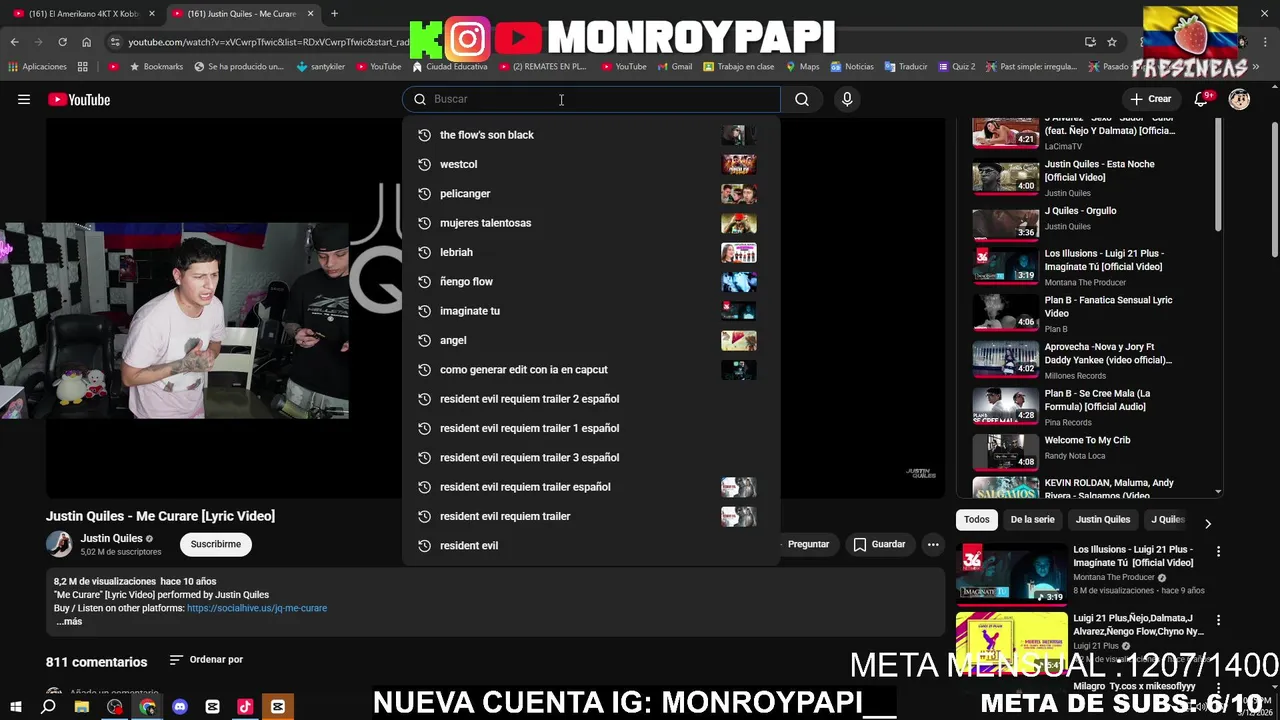
Task: Open the 'Ordenar por' comments sort menu
Action: (206, 660)
